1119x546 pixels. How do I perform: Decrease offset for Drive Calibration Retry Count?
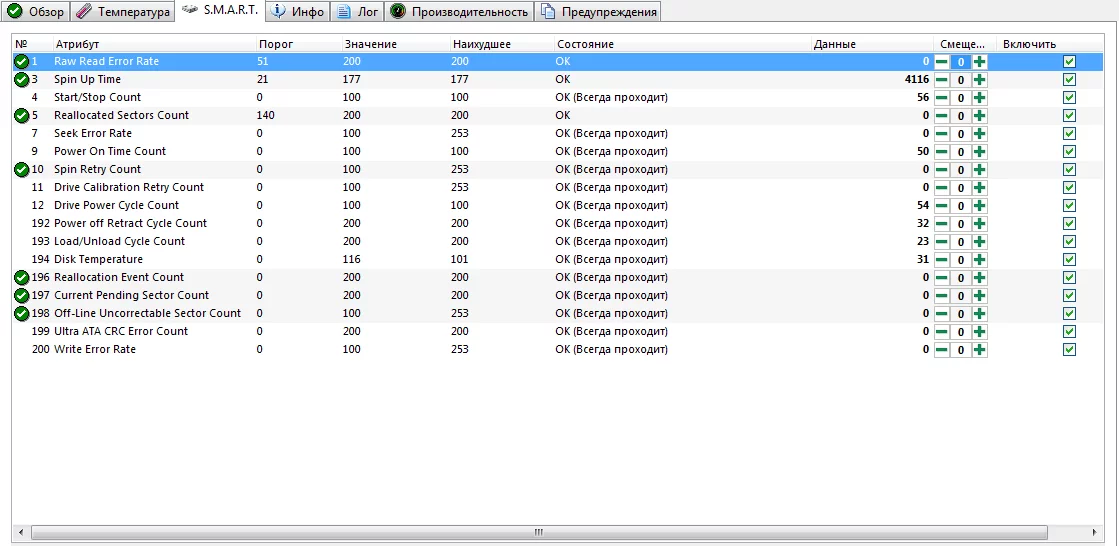click(x=942, y=188)
